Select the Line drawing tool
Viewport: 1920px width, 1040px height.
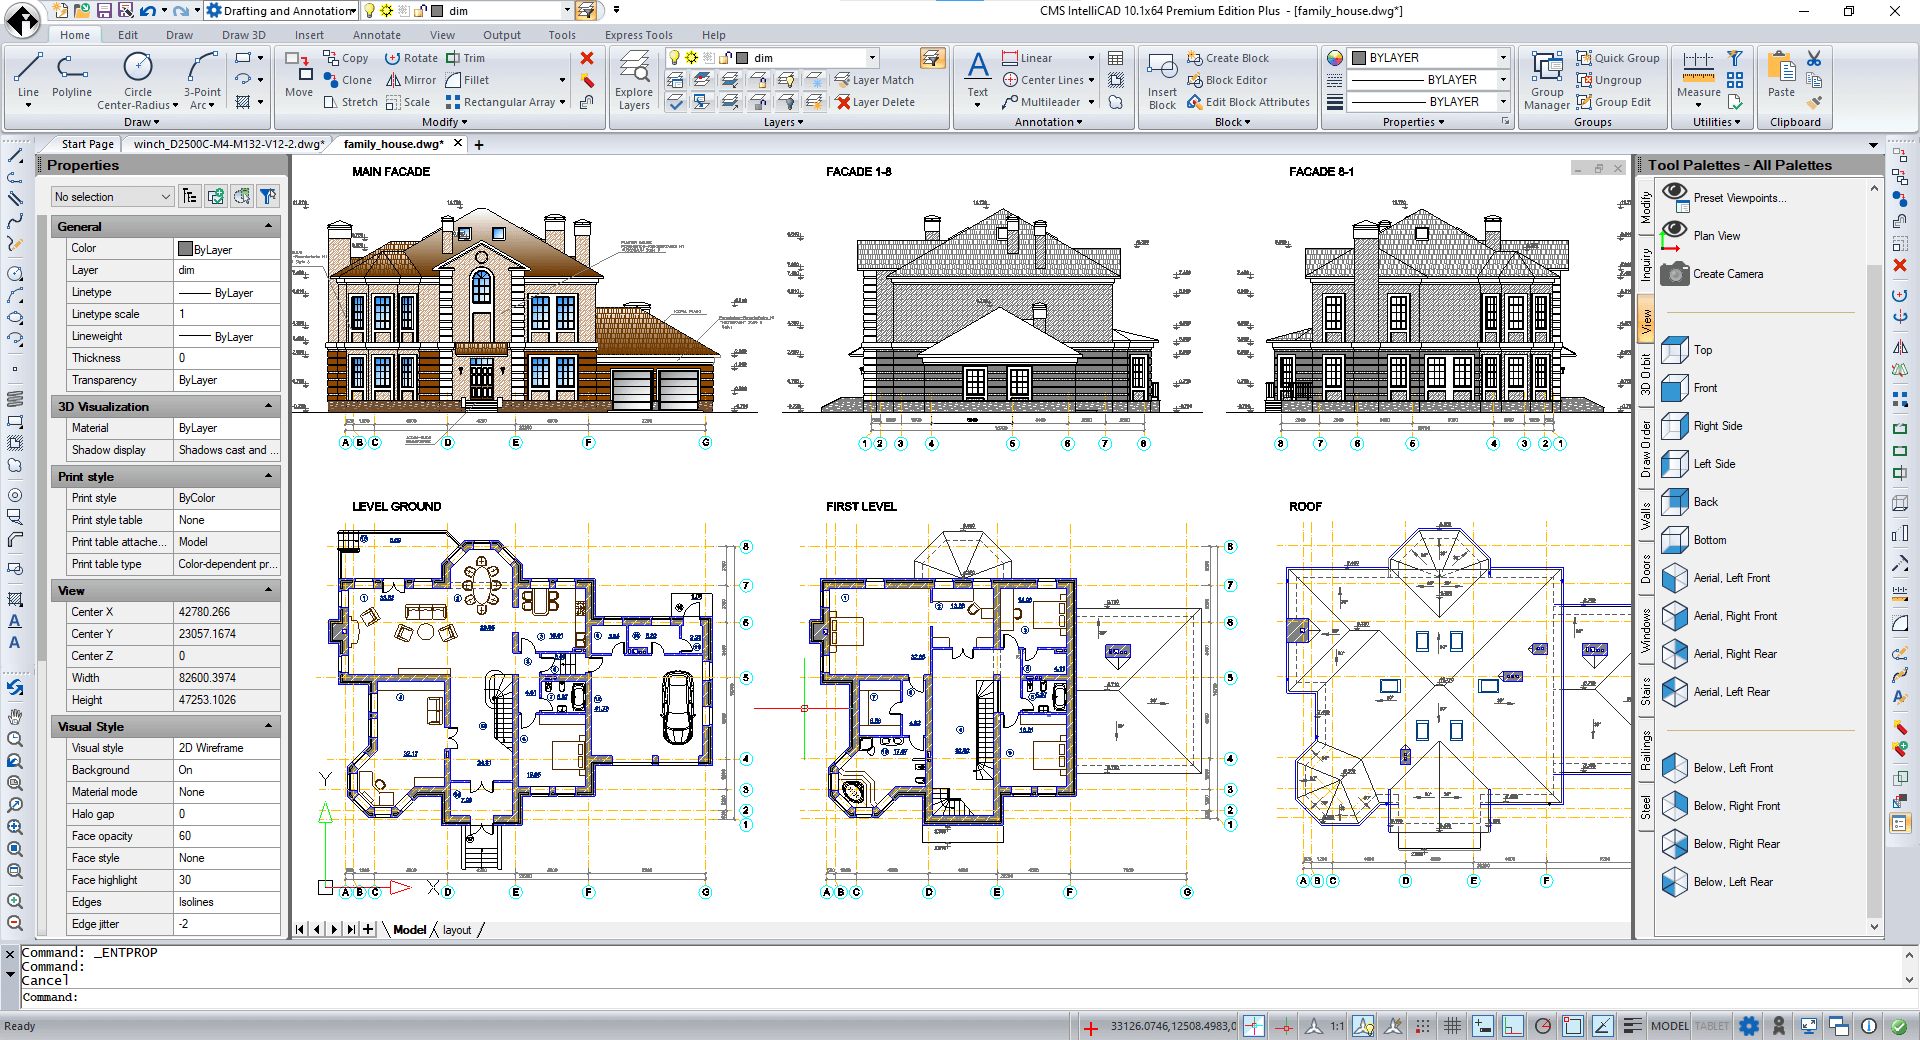pyautogui.click(x=28, y=78)
